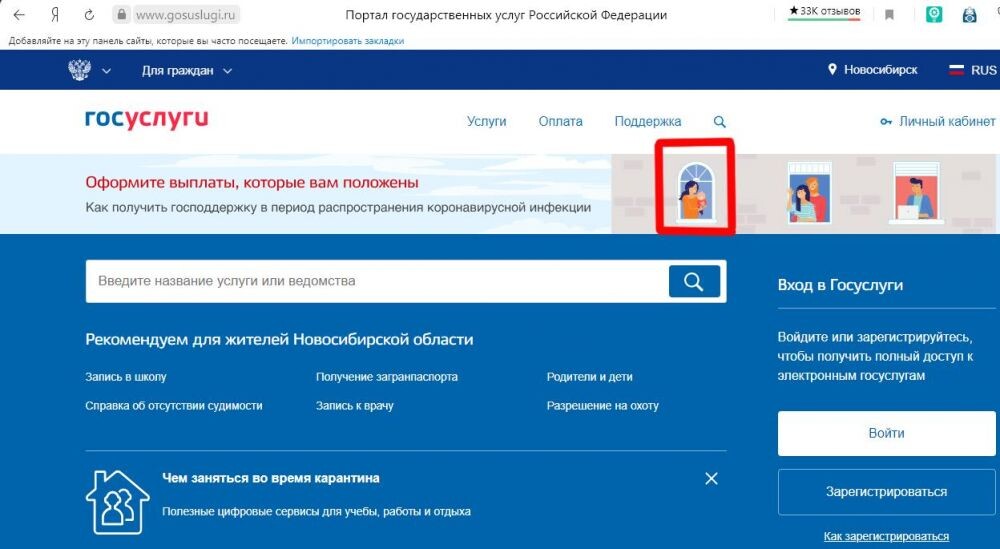Click the www.gosuslugi.ru address field

(x=185, y=15)
